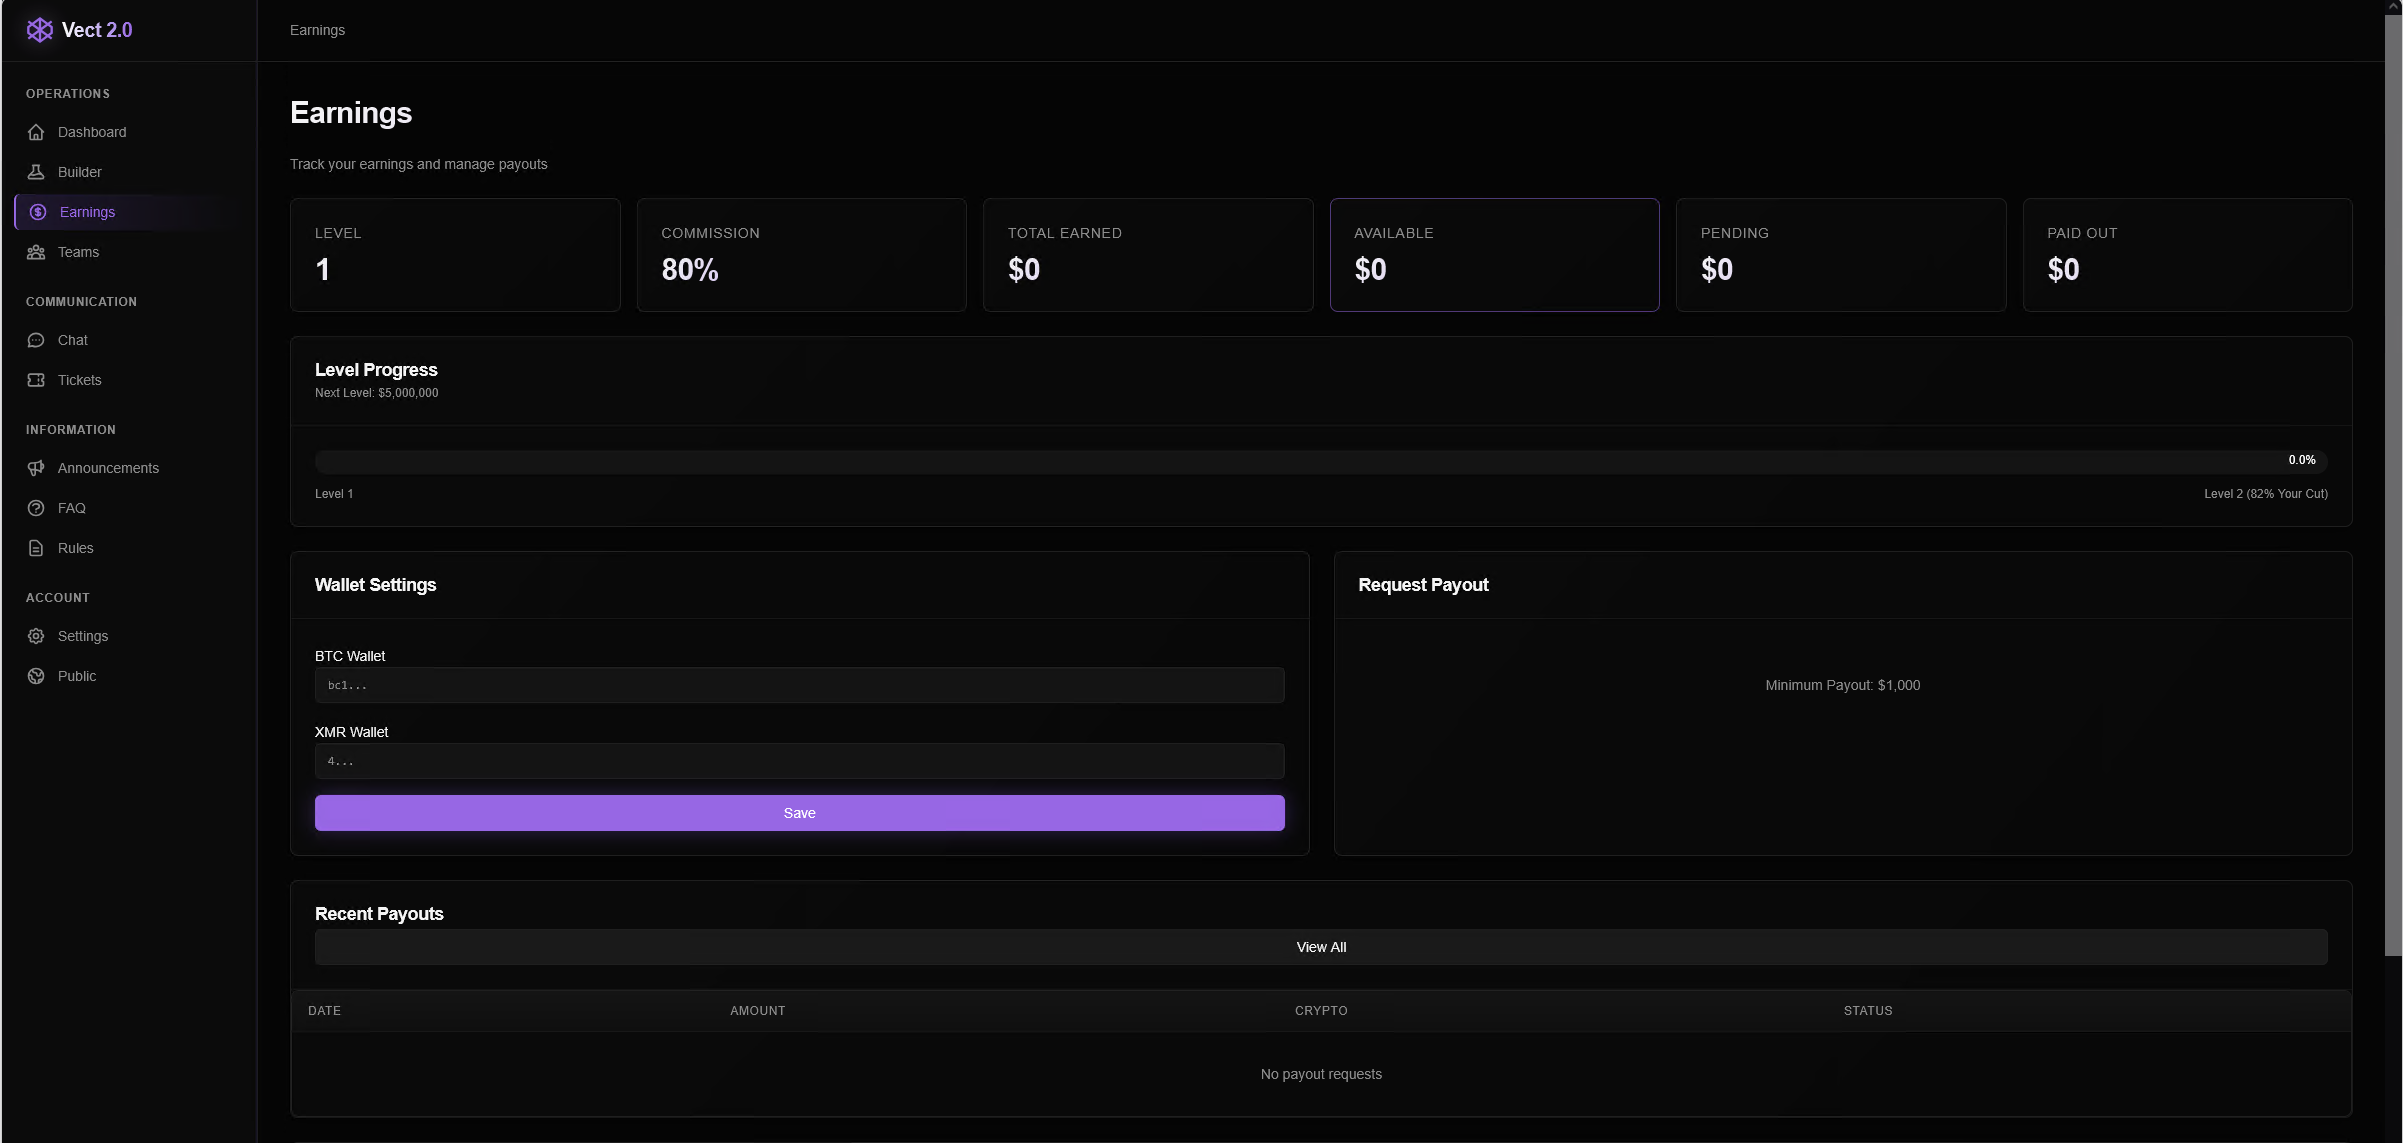Focus the BTC Wallet input field
Image resolution: width=2403 pixels, height=1143 pixels.
pos(799,685)
